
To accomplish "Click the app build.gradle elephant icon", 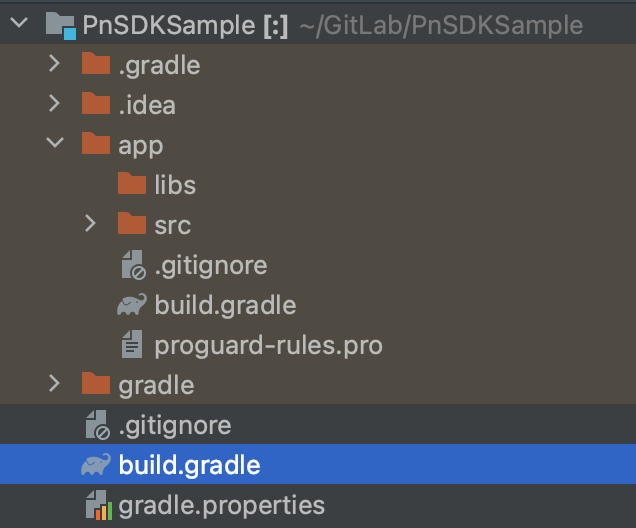I will pyautogui.click(x=132, y=305).
